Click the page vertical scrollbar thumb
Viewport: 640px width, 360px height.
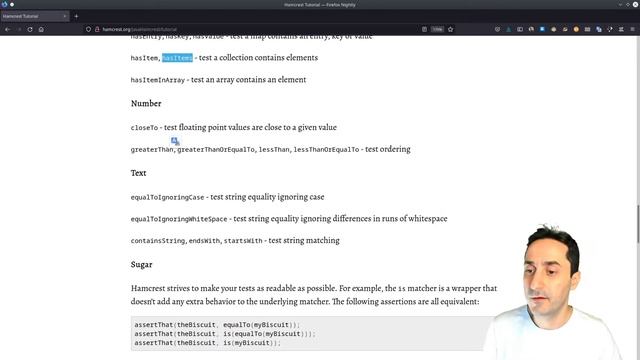pyautogui.click(x=638, y=224)
